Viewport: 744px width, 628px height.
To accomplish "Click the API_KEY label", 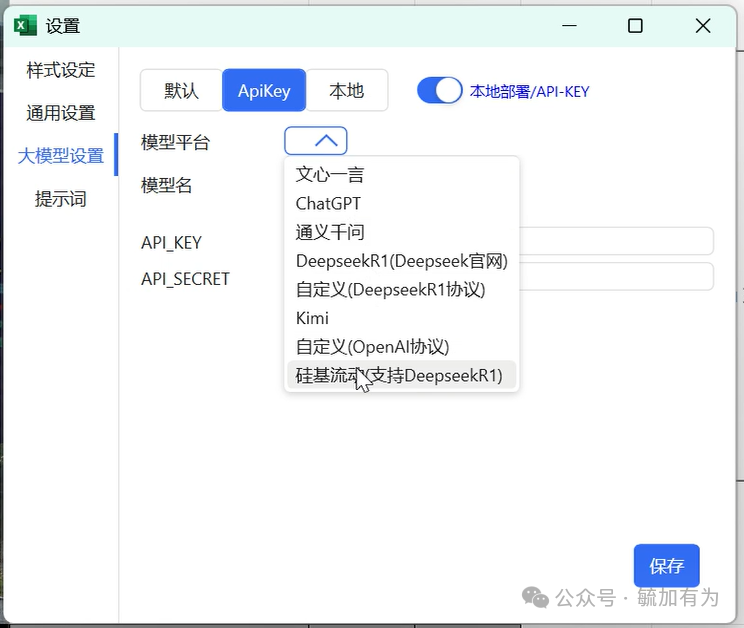I will [171, 242].
